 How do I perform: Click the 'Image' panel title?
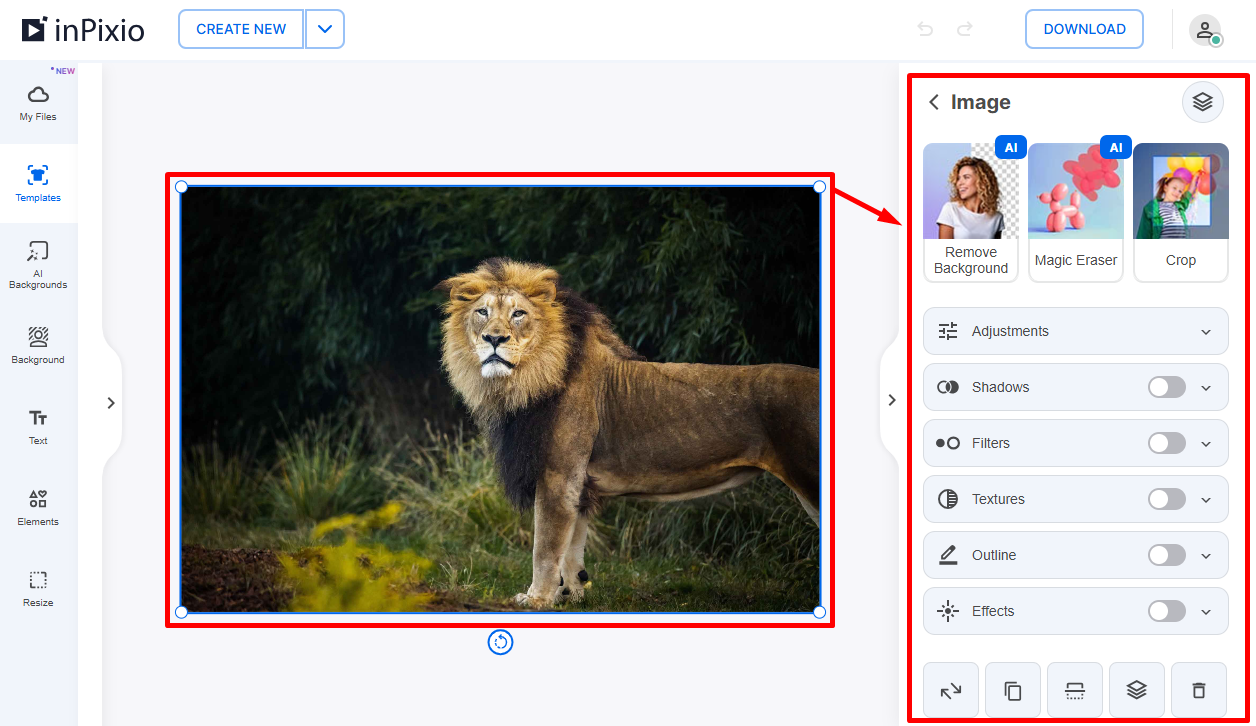click(980, 102)
